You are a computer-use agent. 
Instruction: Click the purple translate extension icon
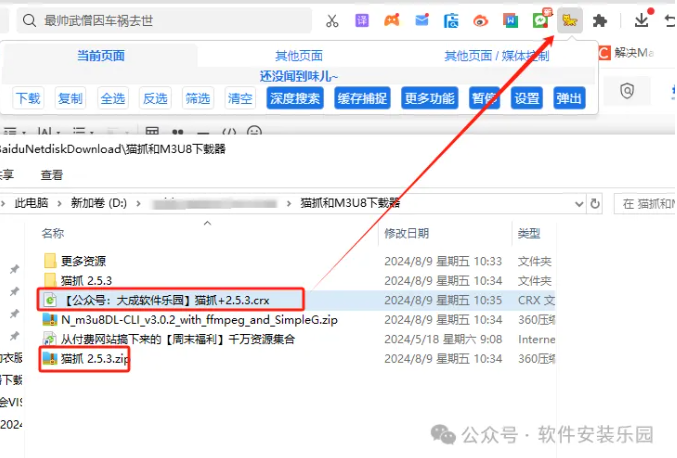tap(363, 20)
